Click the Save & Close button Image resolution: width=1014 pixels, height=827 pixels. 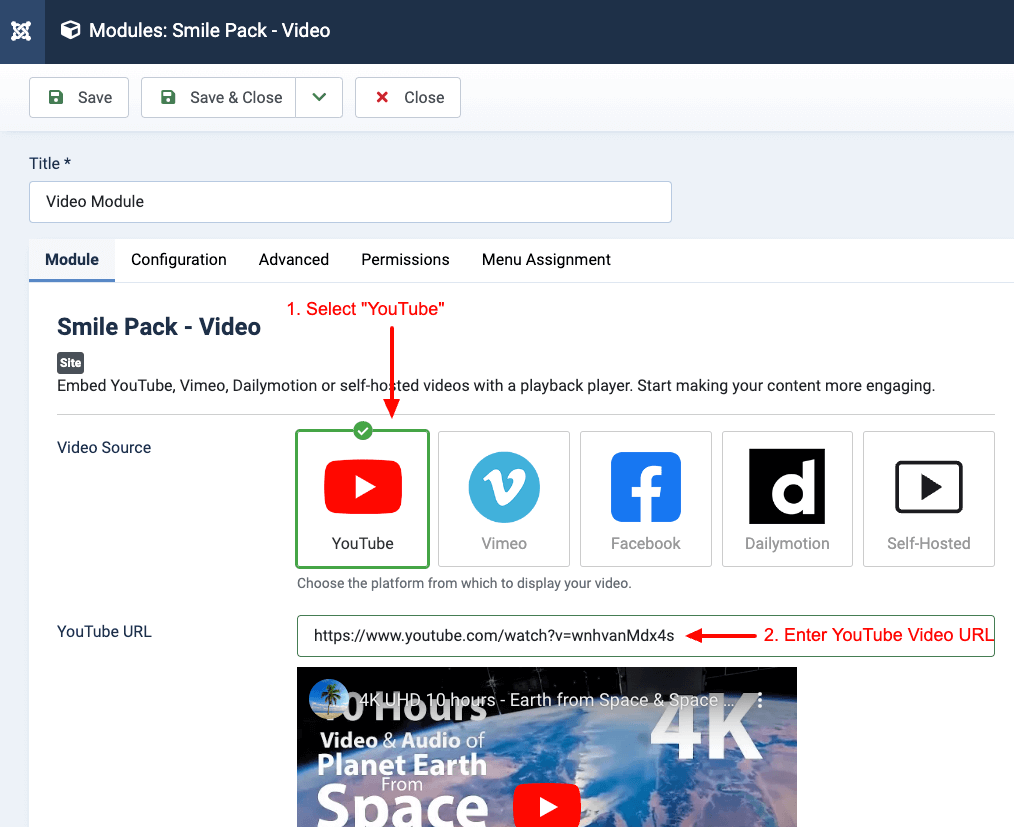[219, 98]
